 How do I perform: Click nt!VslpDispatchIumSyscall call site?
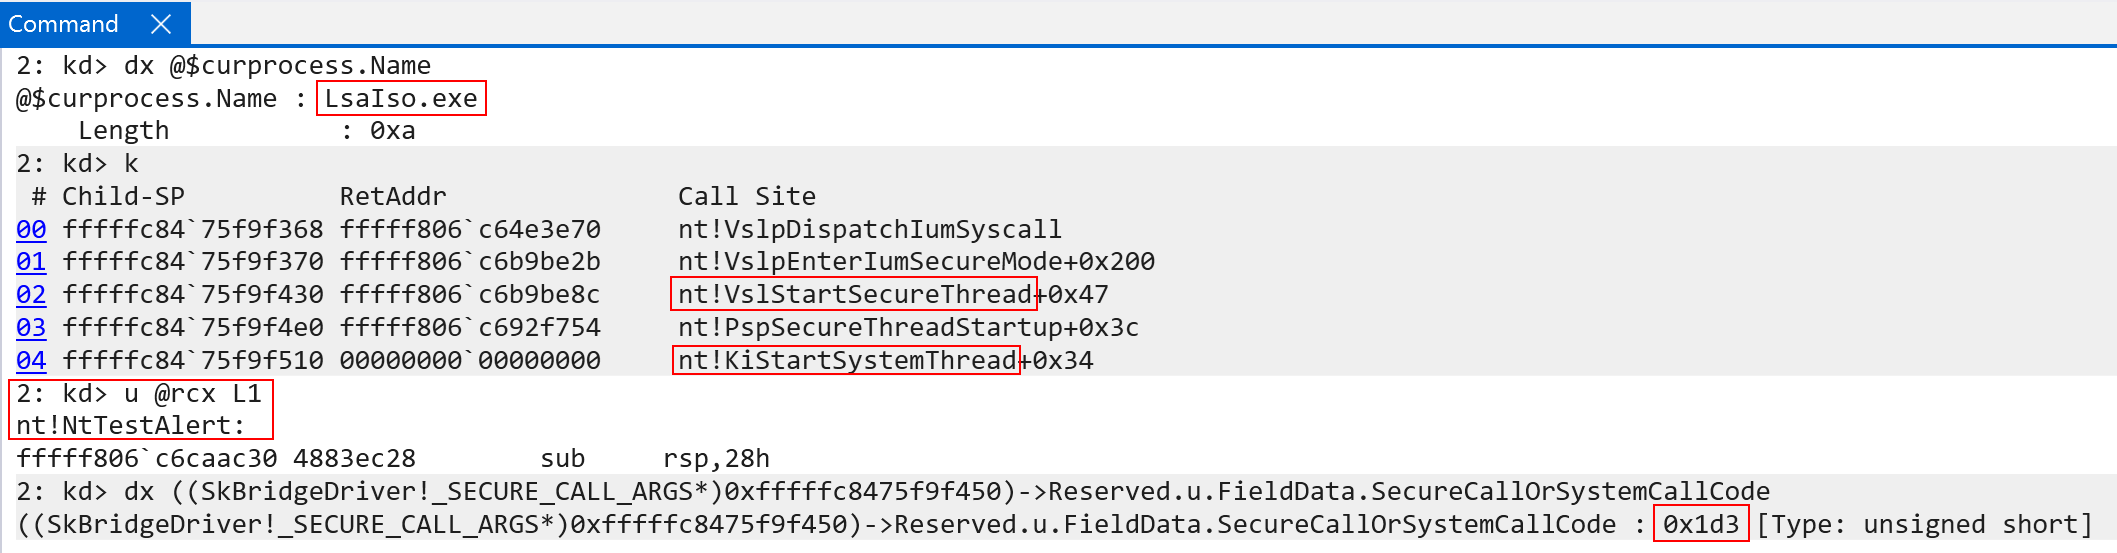870,230
